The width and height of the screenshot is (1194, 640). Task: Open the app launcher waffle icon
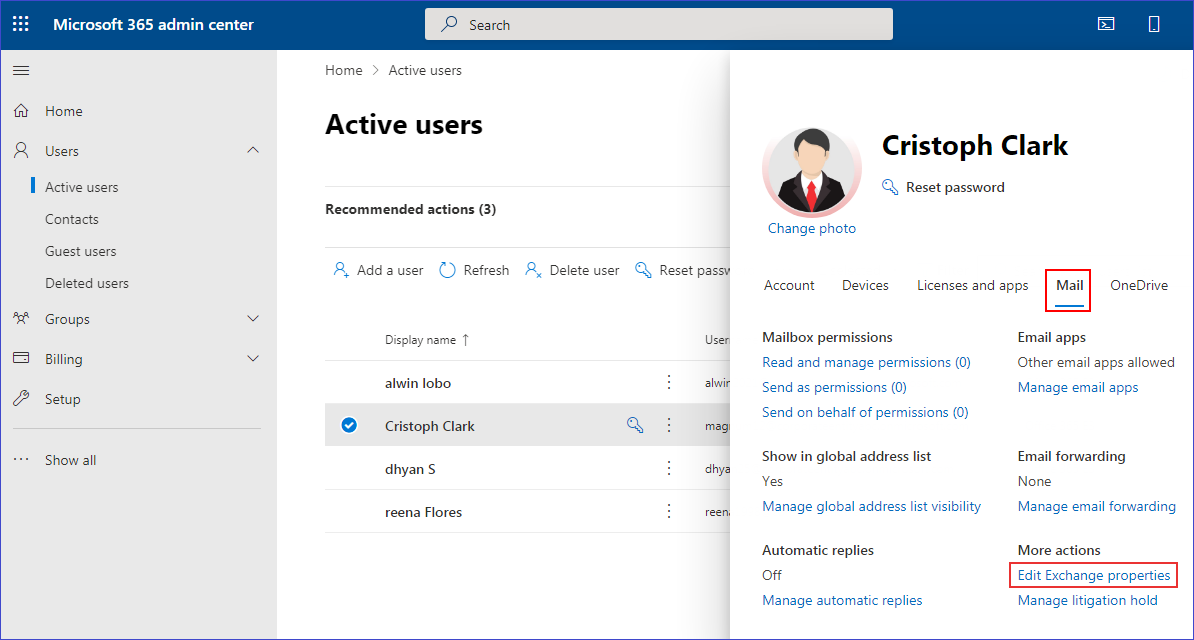pyautogui.click(x=21, y=24)
